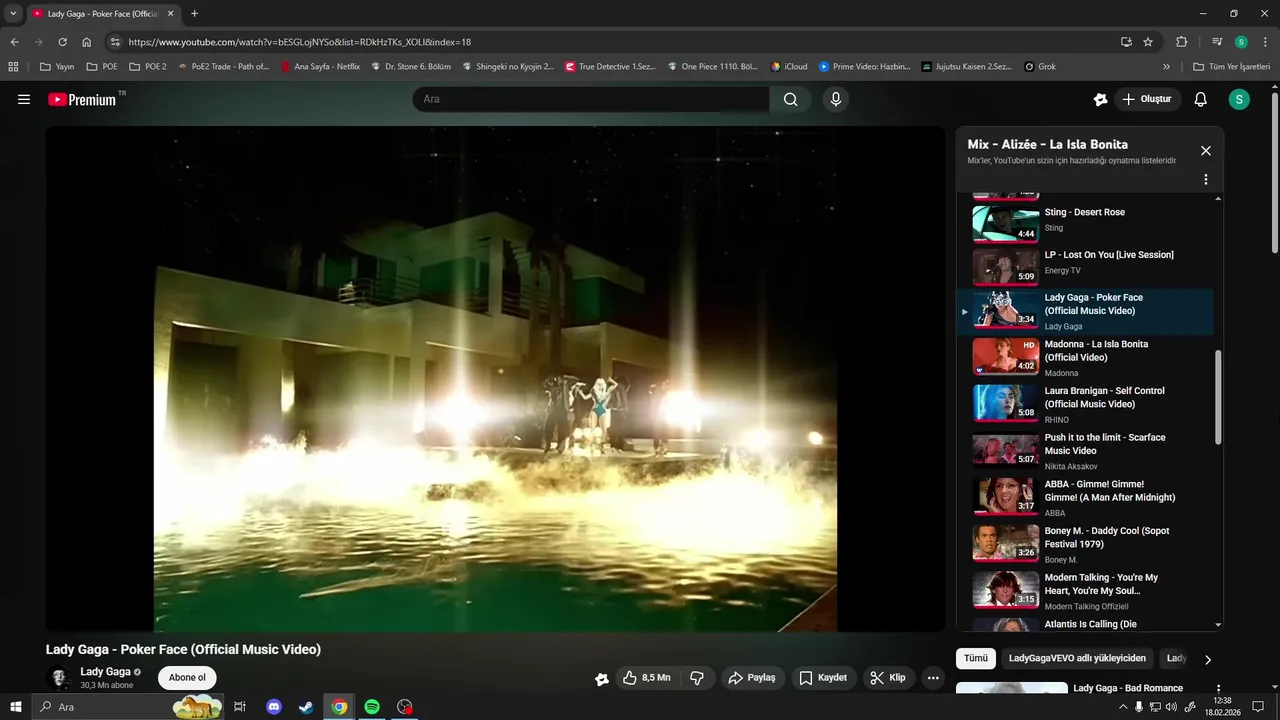This screenshot has width=1280, height=720.
Task: Click the YouTube search input field
Action: [590, 99]
